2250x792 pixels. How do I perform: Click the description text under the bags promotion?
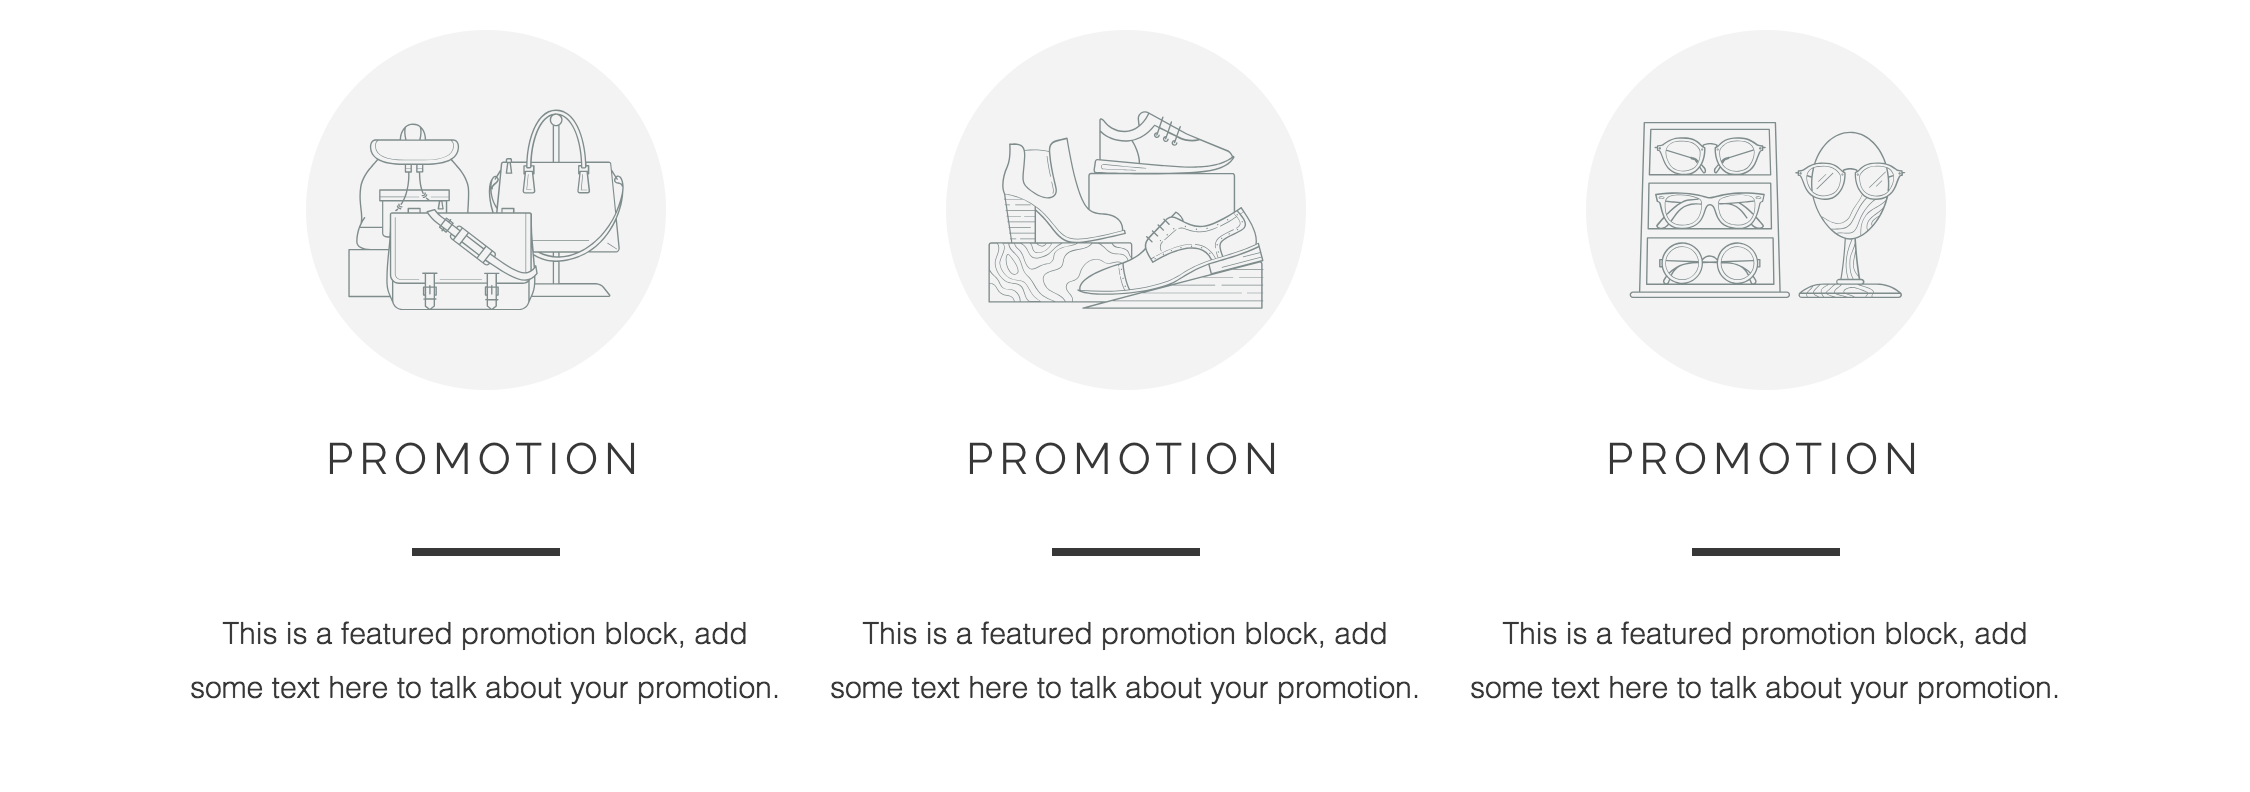pos(485,661)
